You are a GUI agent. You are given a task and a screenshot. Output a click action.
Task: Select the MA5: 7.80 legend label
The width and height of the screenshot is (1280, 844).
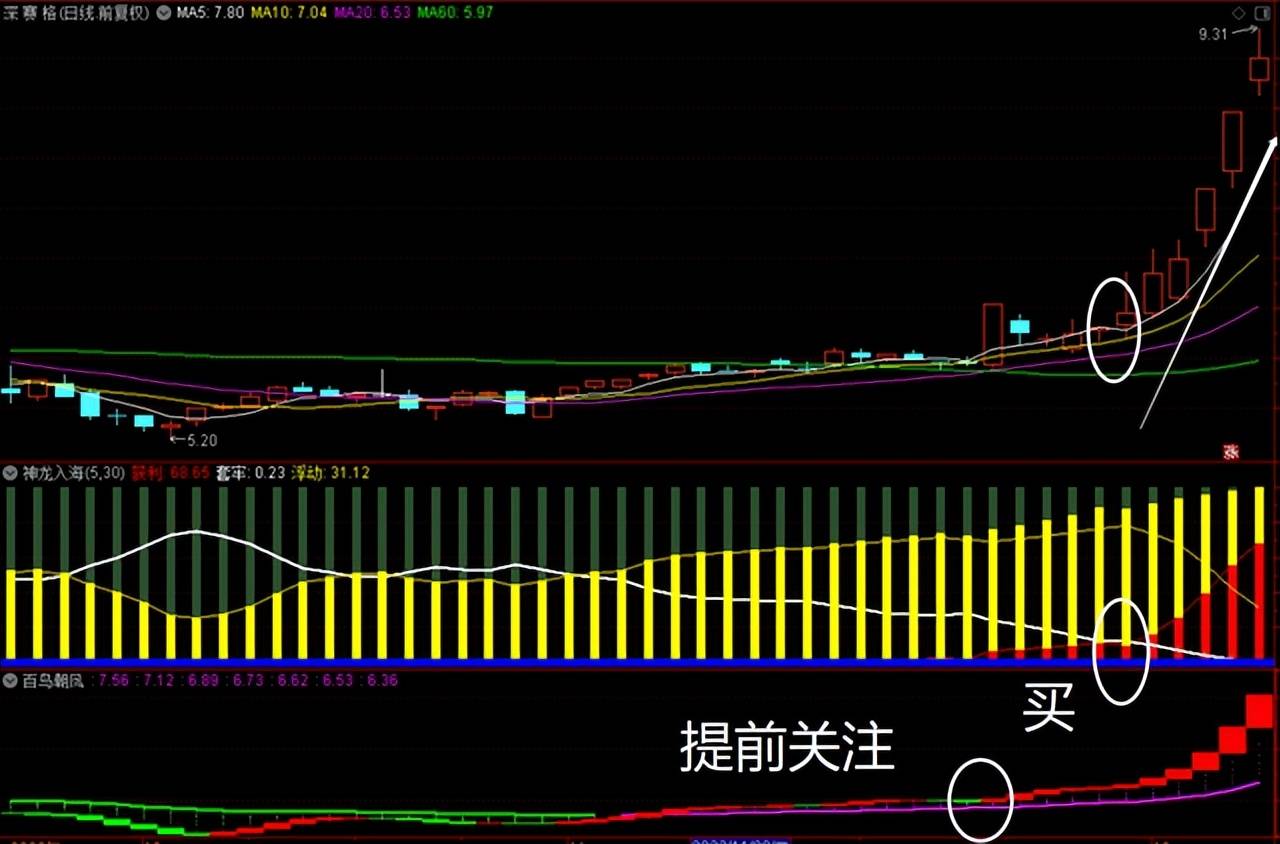point(210,13)
